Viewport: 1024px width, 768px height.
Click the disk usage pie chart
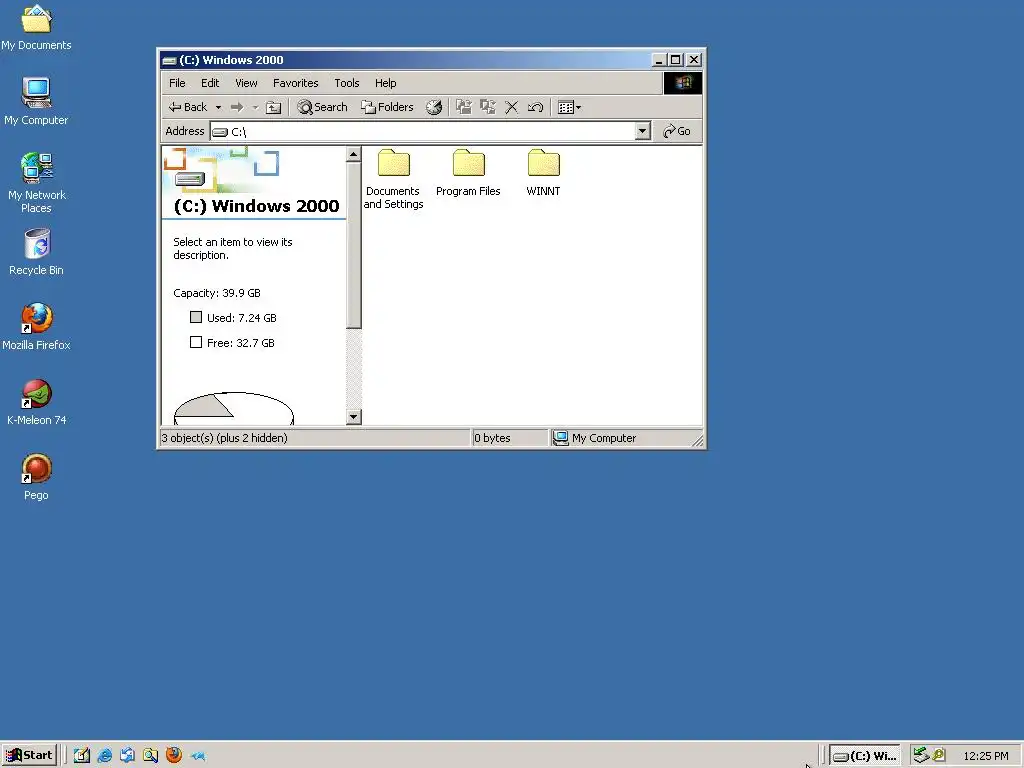pos(234,409)
